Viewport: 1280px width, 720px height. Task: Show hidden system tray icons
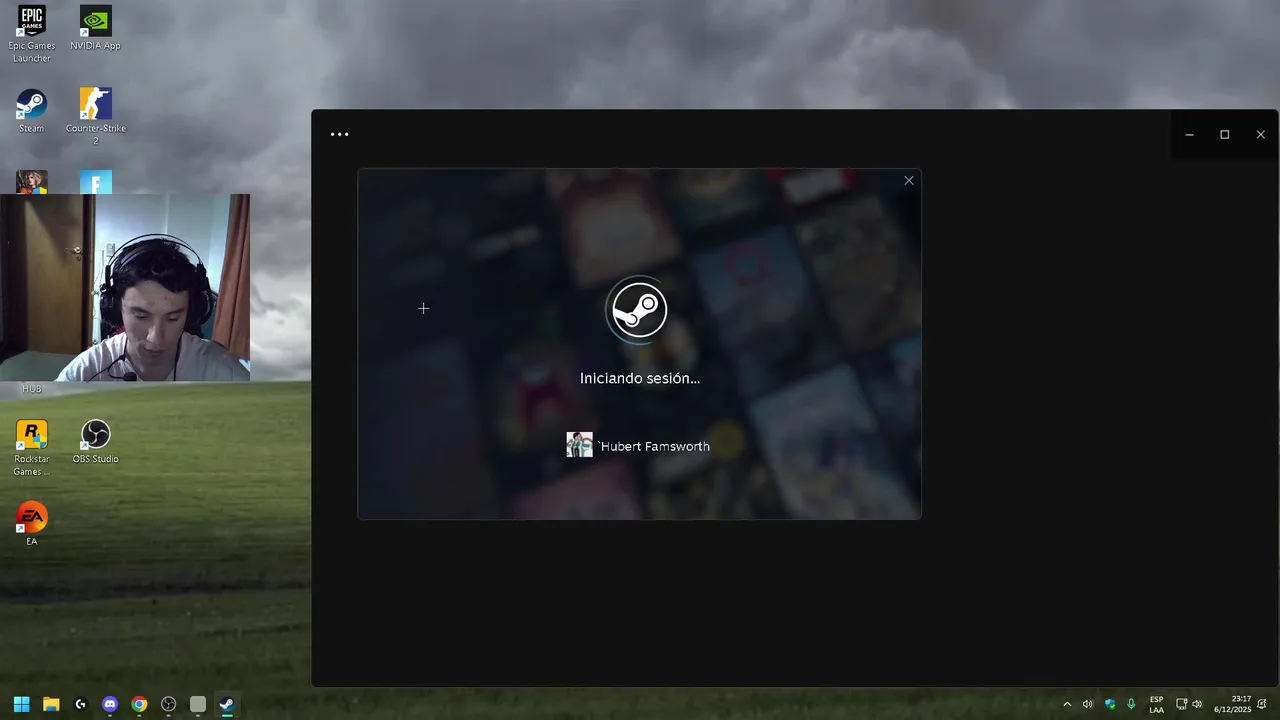(1067, 704)
